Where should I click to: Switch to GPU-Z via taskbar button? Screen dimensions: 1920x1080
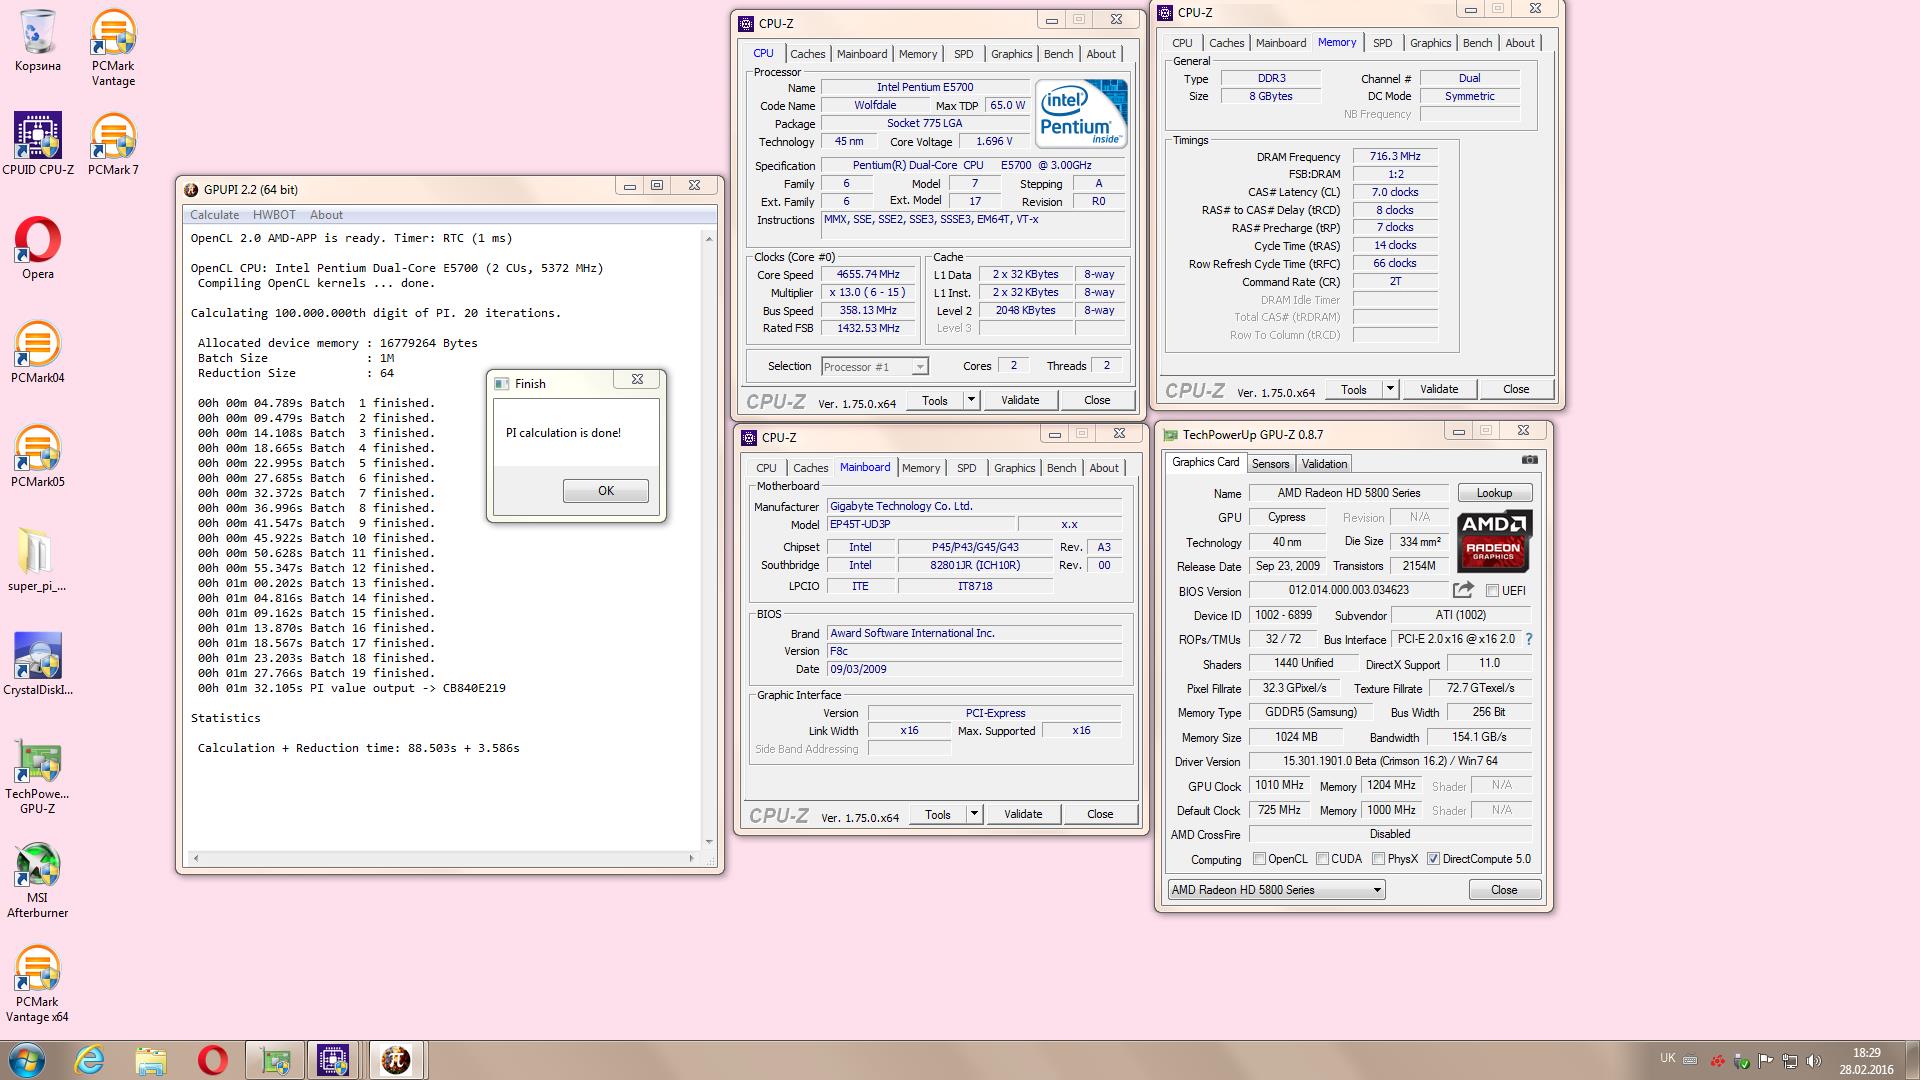(x=274, y=1060)
